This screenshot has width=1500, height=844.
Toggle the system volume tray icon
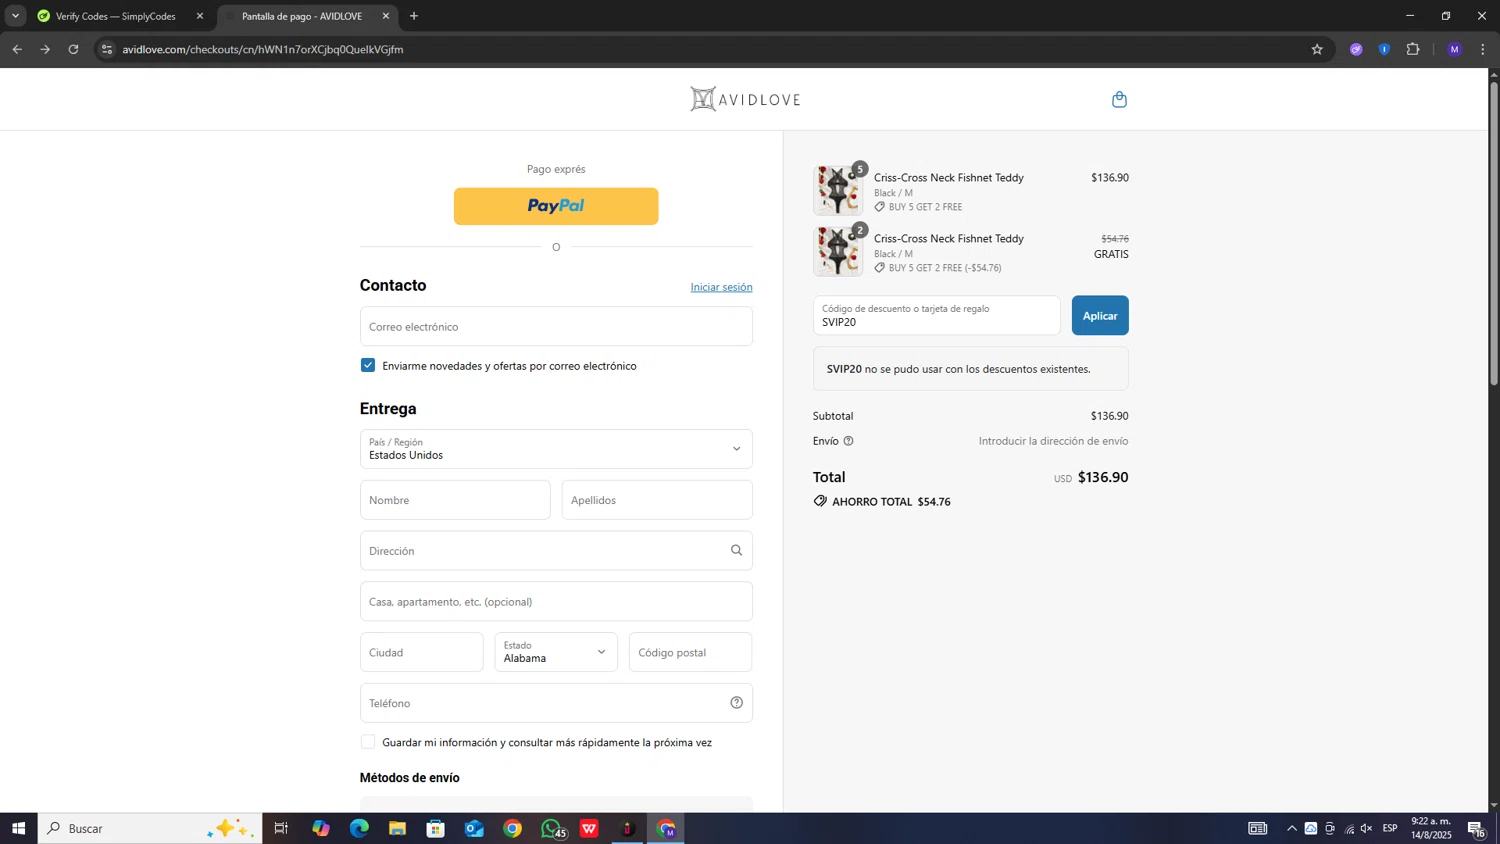click(x=1366, y=828)
